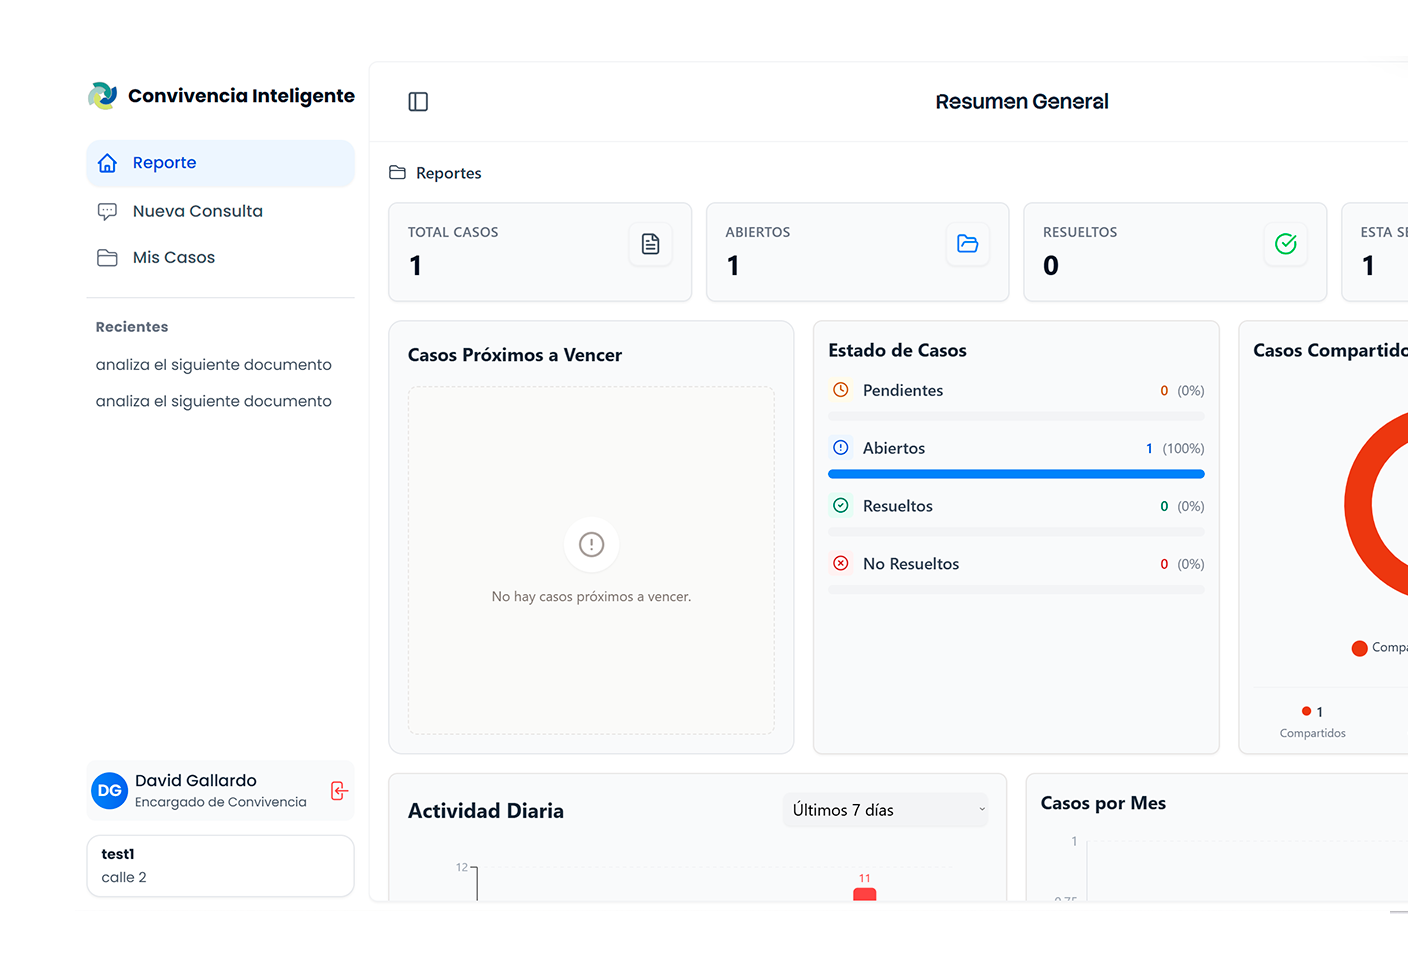Click the Reportes folder icon
Image resolution: width=1408 pixels, height=960 pixels.
click(x=397, y=173)
